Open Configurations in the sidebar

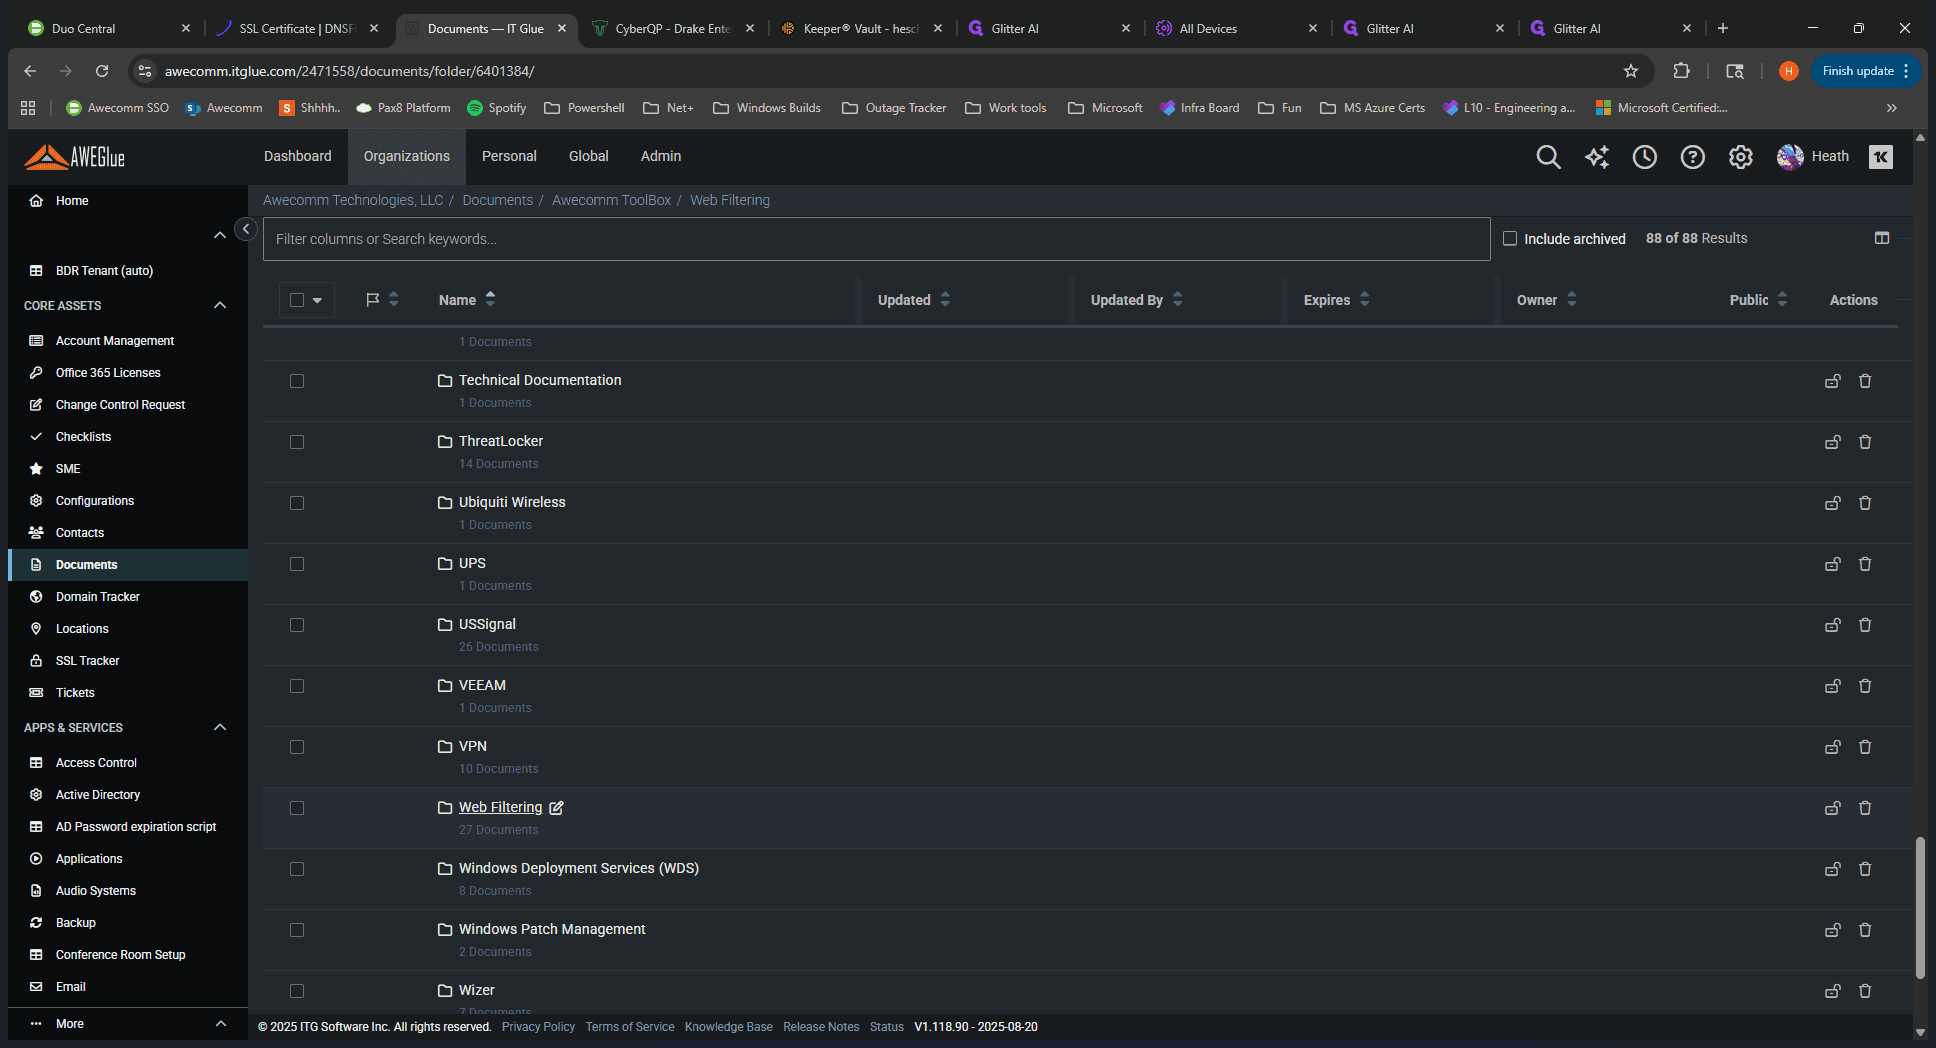point(95,501)
